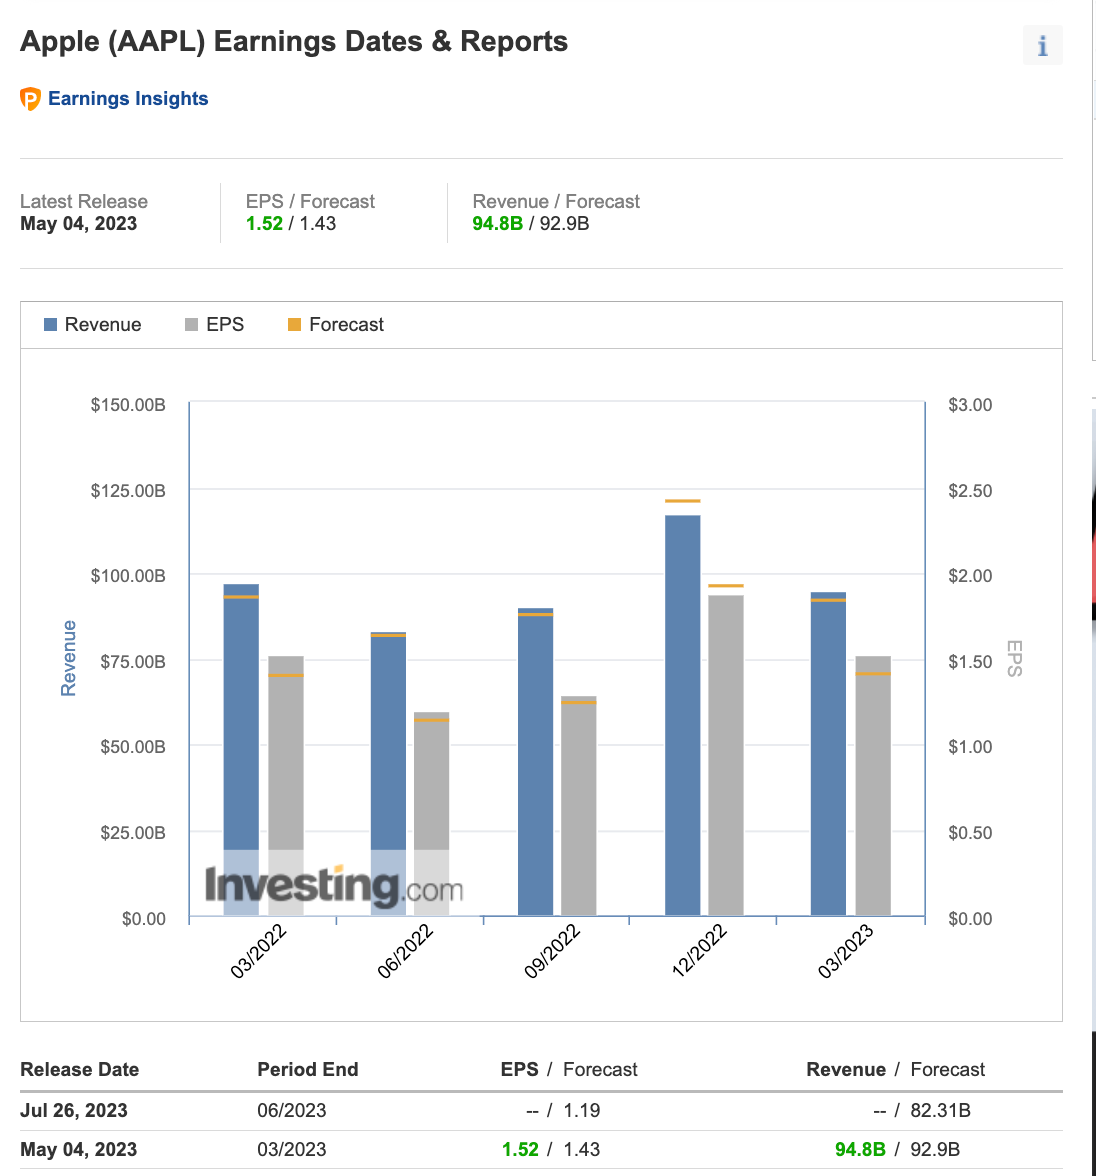Image resolution: width=1096 pixels, height=1176 pixels.
Task: Click the 06/2023 period end cell
Action: click(x=292, y=1111)
